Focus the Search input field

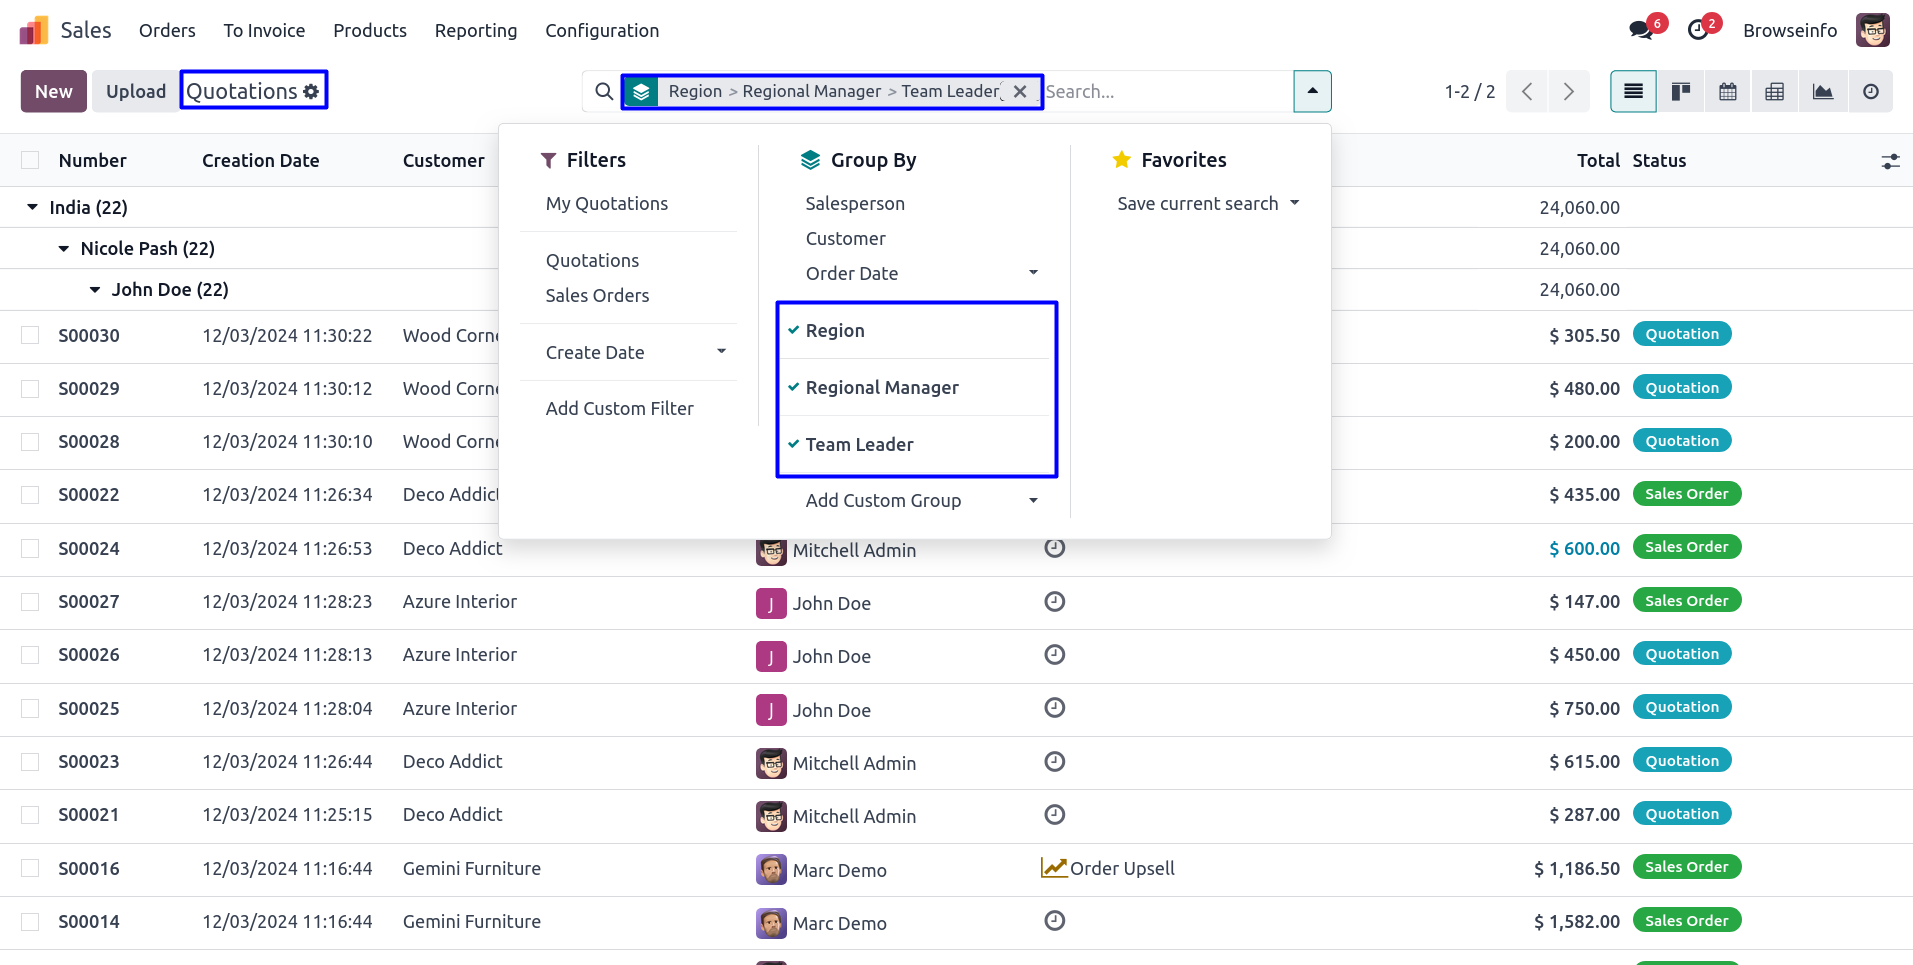[1165, 91]
